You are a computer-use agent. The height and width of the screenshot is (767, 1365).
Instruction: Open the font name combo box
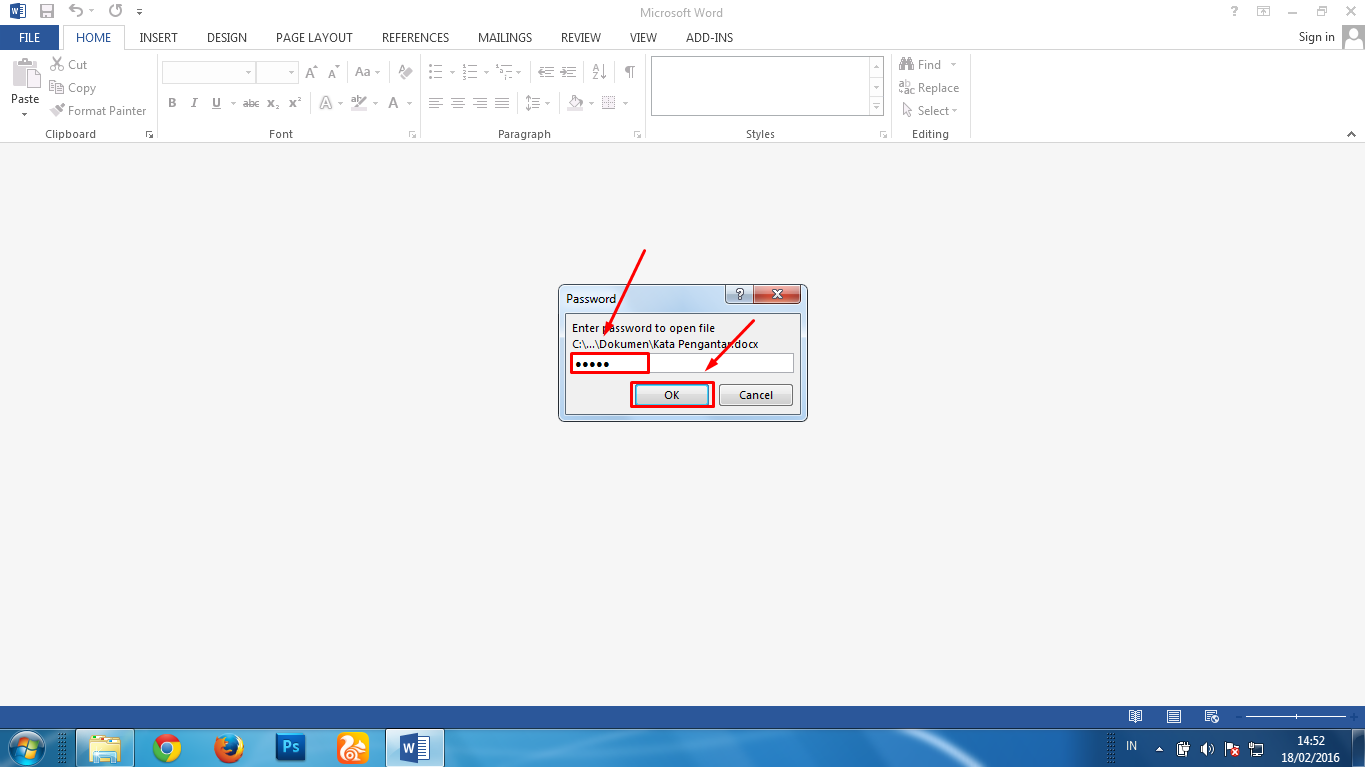(x=208, y=72)
